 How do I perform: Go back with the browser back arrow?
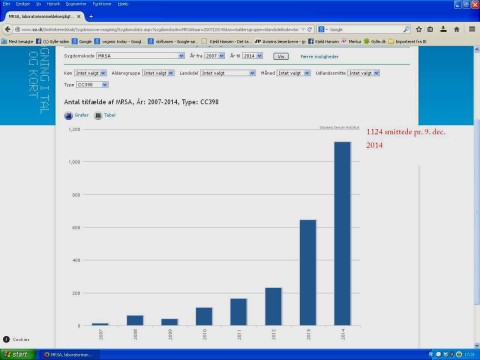(8, 29)
